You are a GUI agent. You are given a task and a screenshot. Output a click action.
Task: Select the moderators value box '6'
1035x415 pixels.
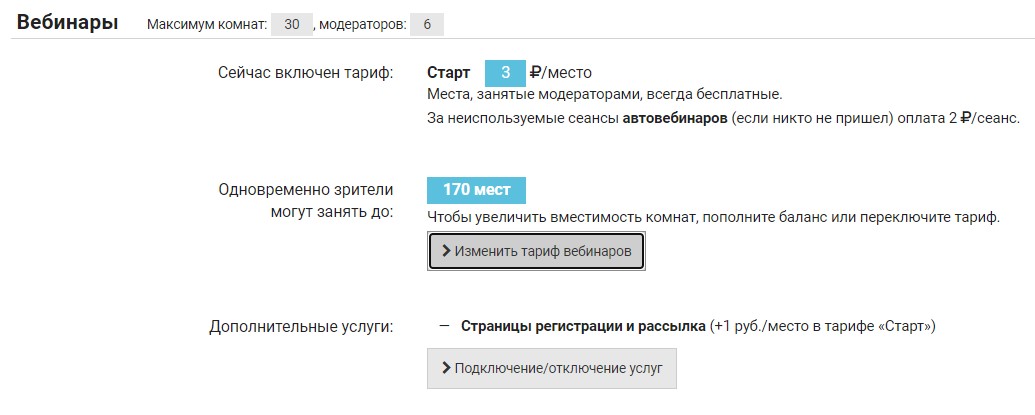(427, 25)
